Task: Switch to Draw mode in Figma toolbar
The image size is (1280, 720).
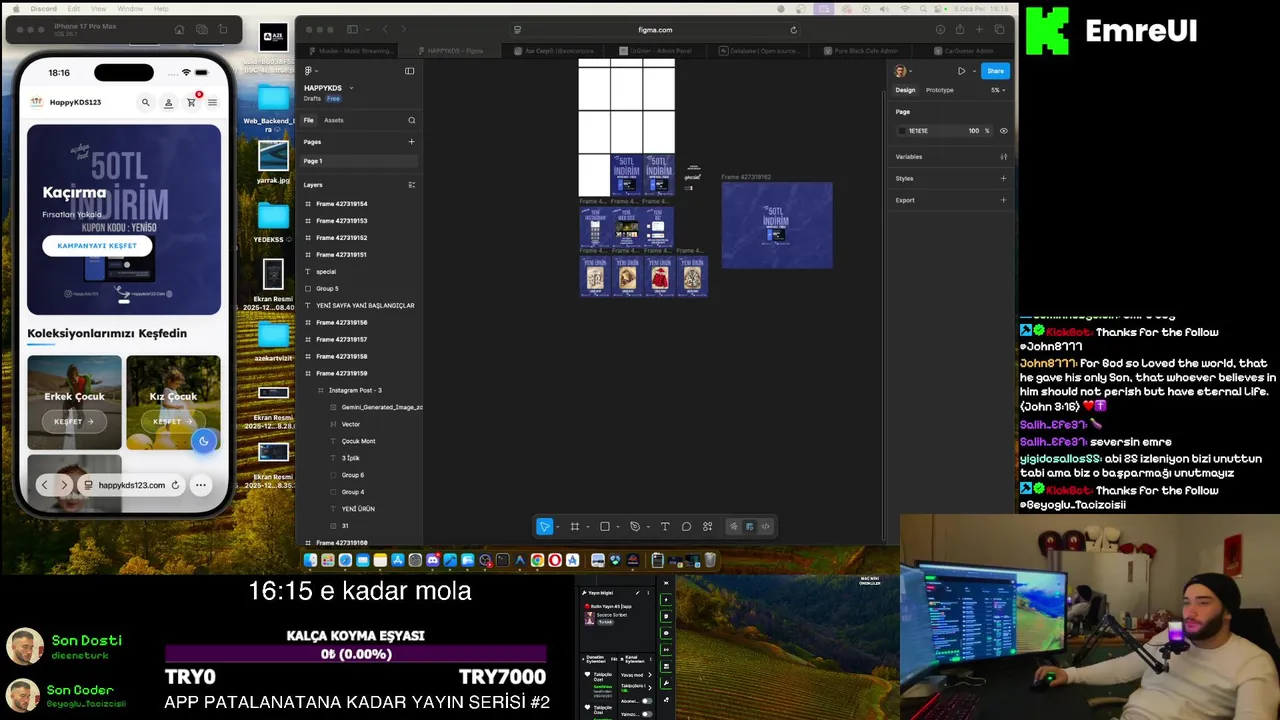Action: point(733,526)
